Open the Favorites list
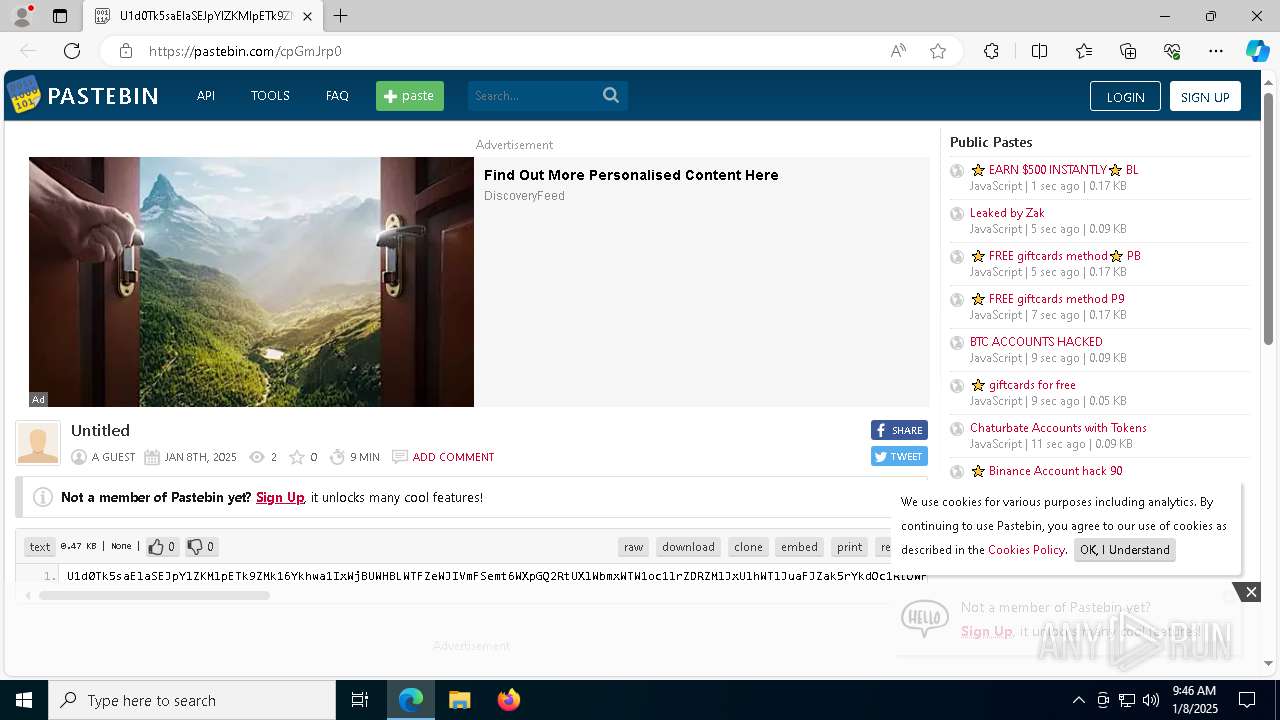This screenshot has width=1280, height=720. pos(1084,51)
